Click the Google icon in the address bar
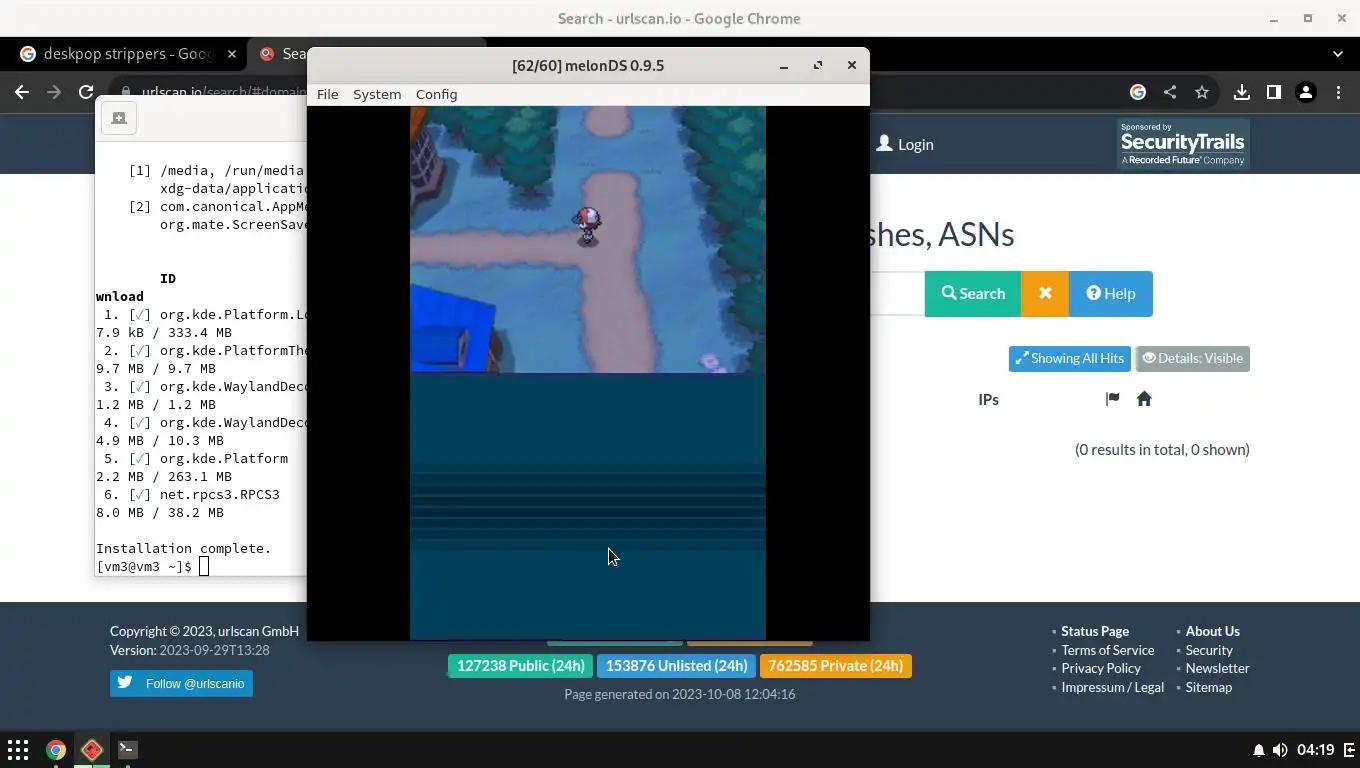Image resolution: width=1360 pixels, height=768 pixels. (1138, 92)
